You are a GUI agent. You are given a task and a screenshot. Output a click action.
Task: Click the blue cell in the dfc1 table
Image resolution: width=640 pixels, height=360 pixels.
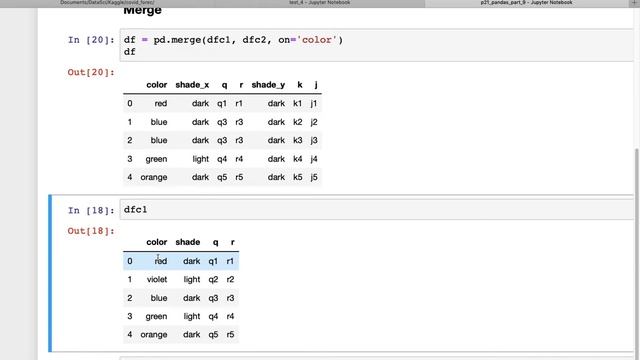[159, 298]
